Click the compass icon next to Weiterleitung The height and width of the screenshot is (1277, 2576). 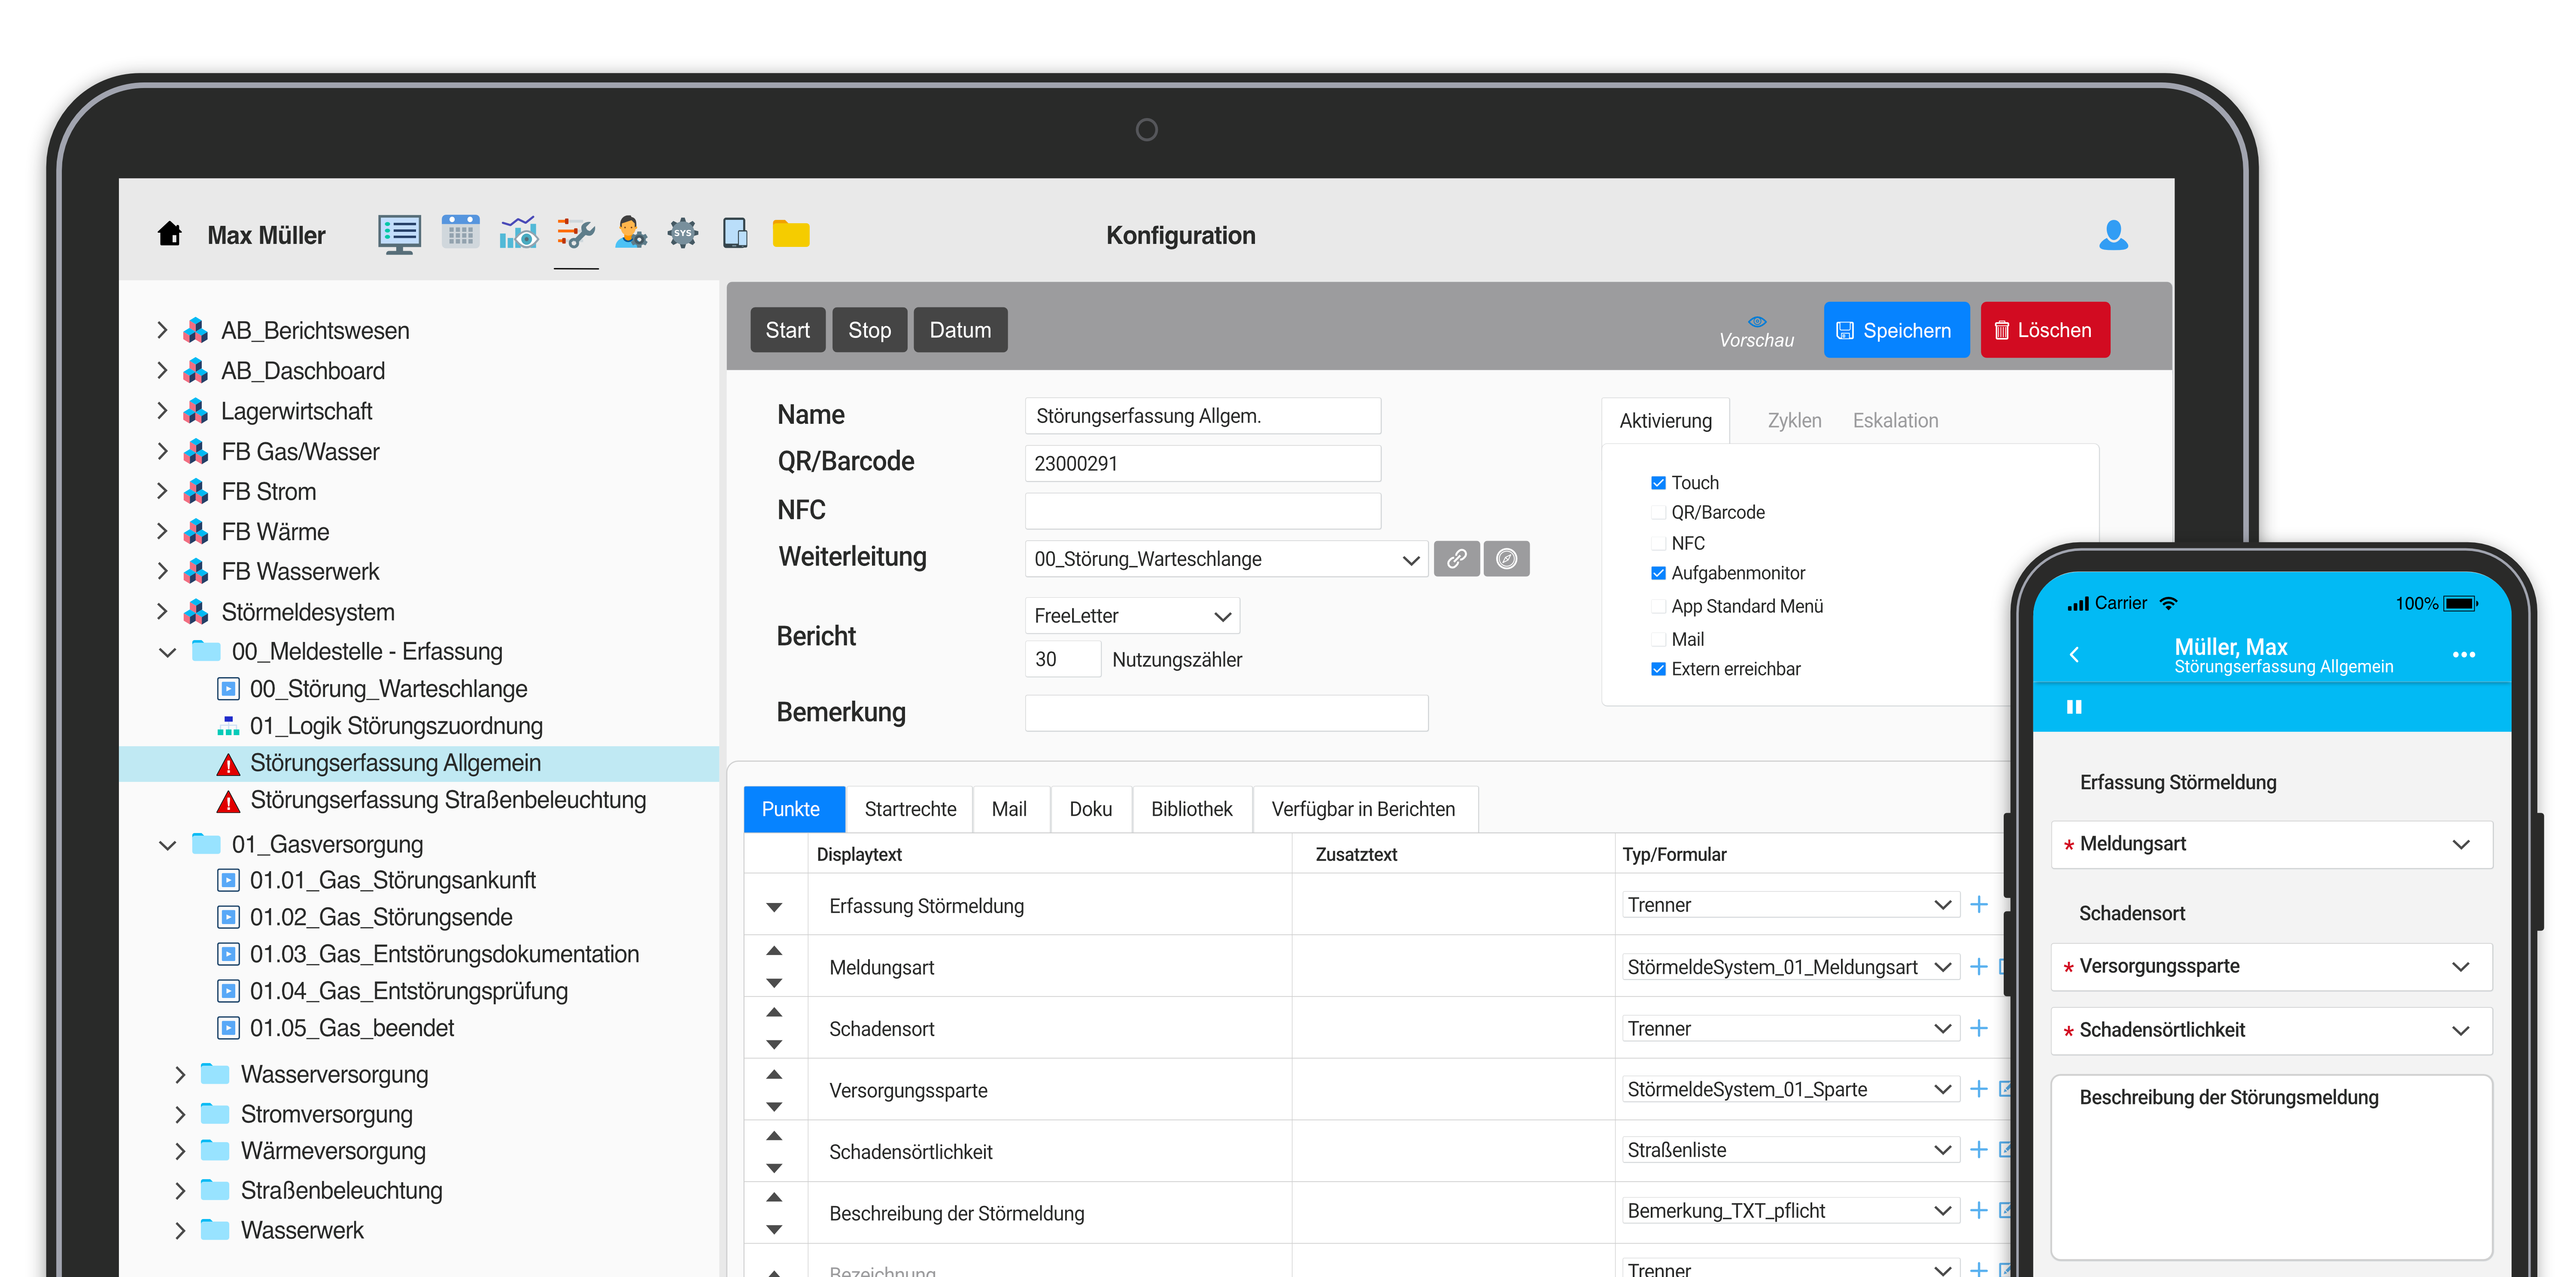[x=1506, y=559]
